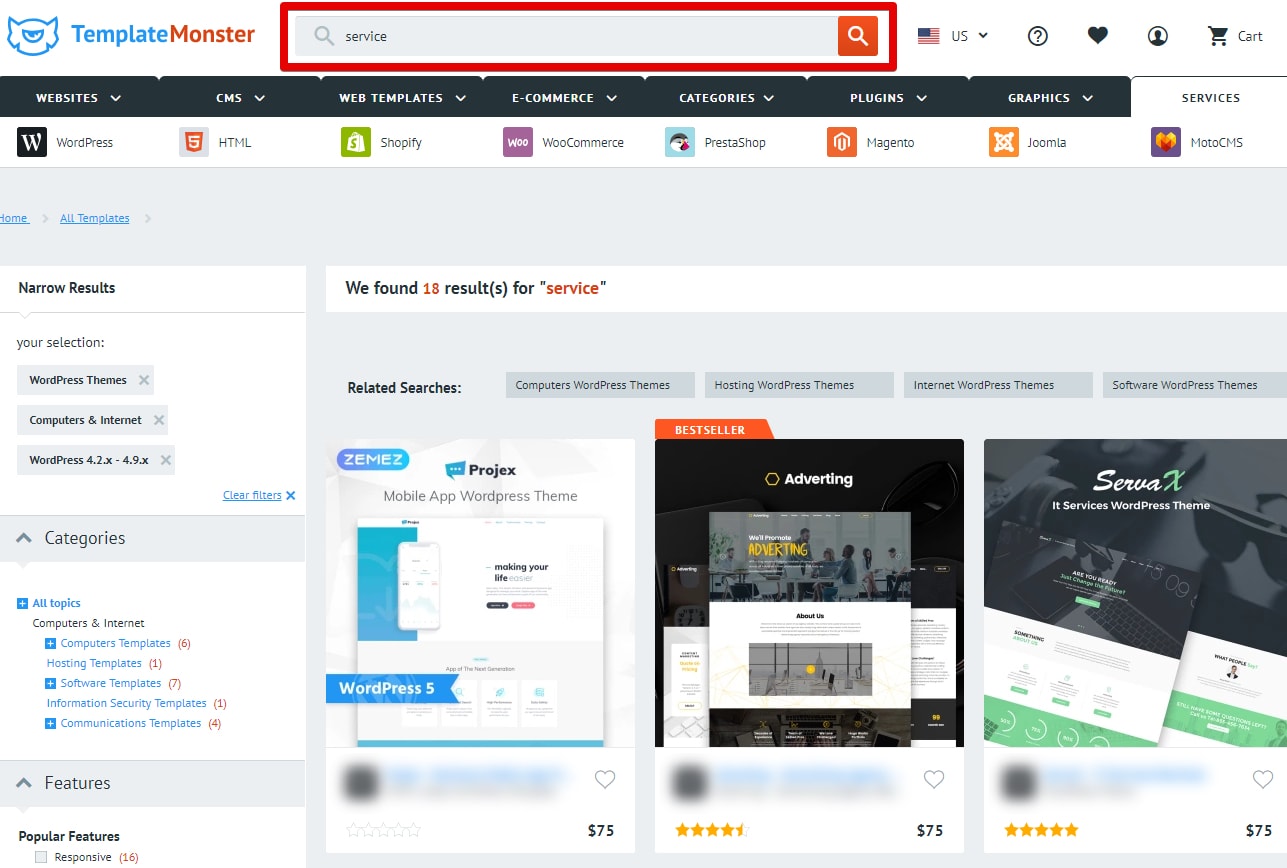Switch to the Services tab

tap(1210, 98)
